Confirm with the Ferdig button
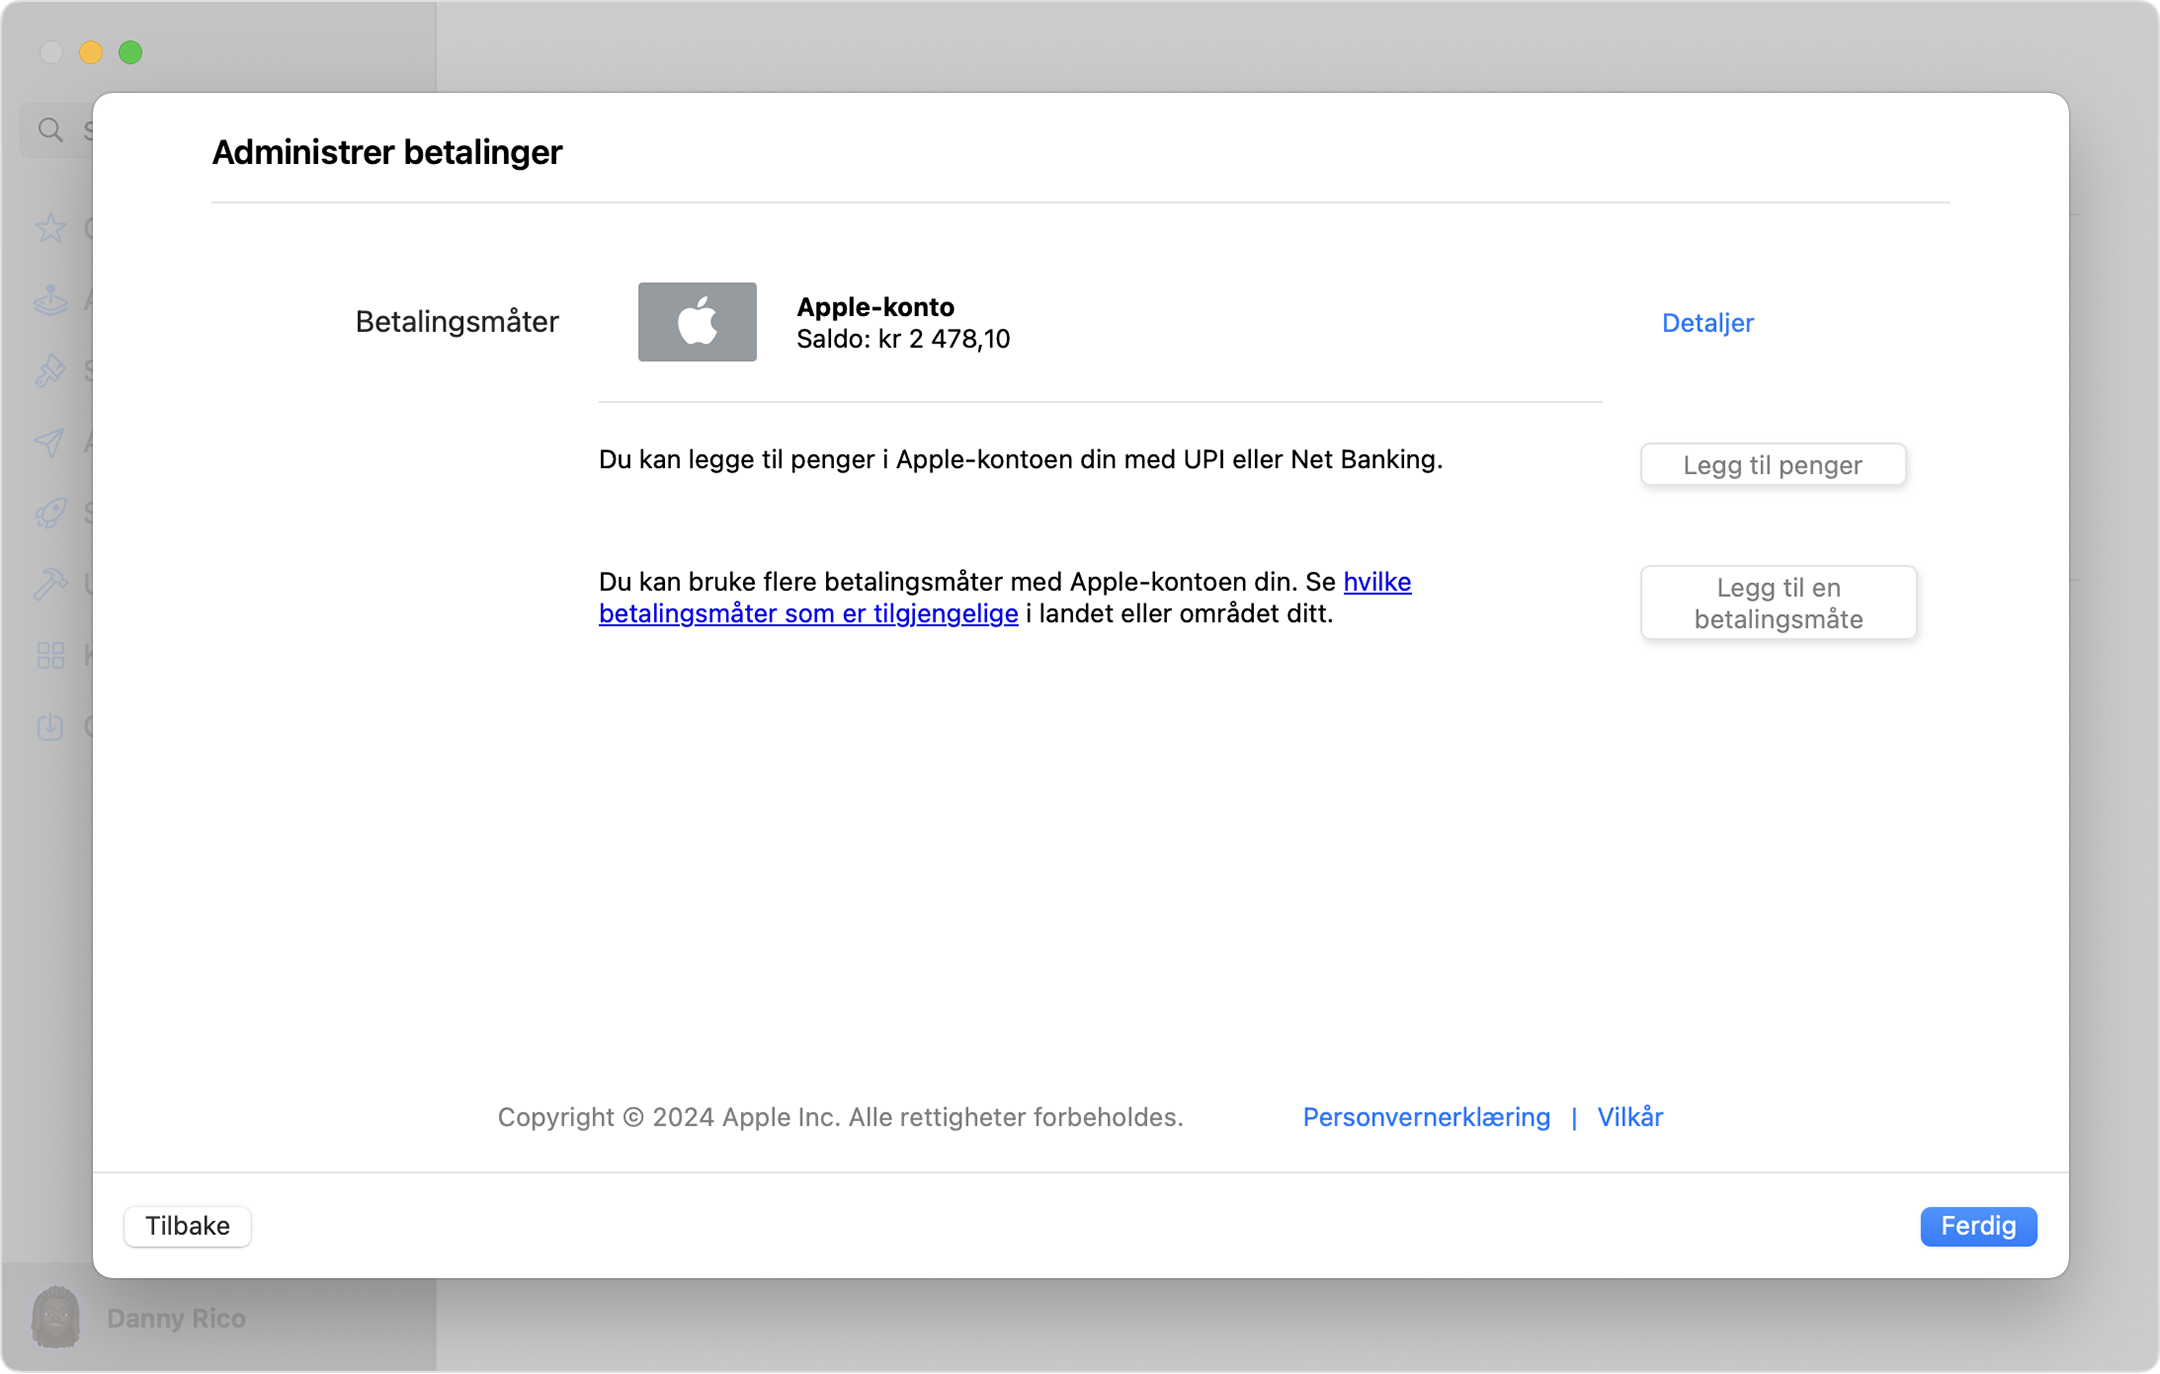The height and width of the screenshot is (1374, 2160). click(1978, 1226)
